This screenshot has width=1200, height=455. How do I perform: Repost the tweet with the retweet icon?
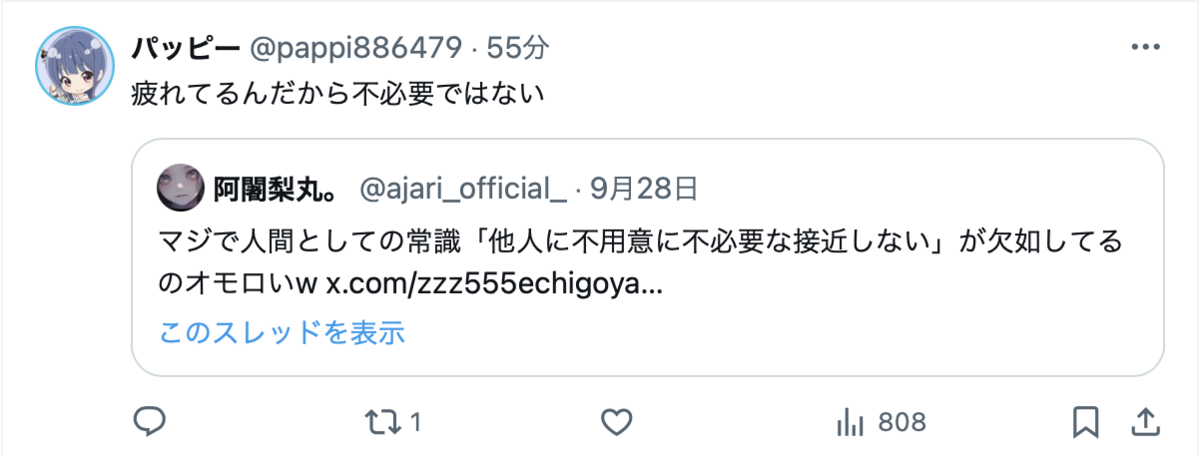pyautogui.click(x=381, y=421)
